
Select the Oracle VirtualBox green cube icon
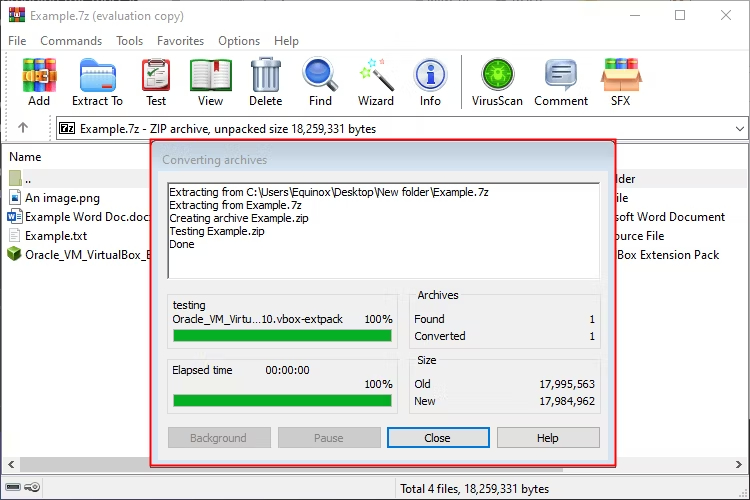click(15, 254)
